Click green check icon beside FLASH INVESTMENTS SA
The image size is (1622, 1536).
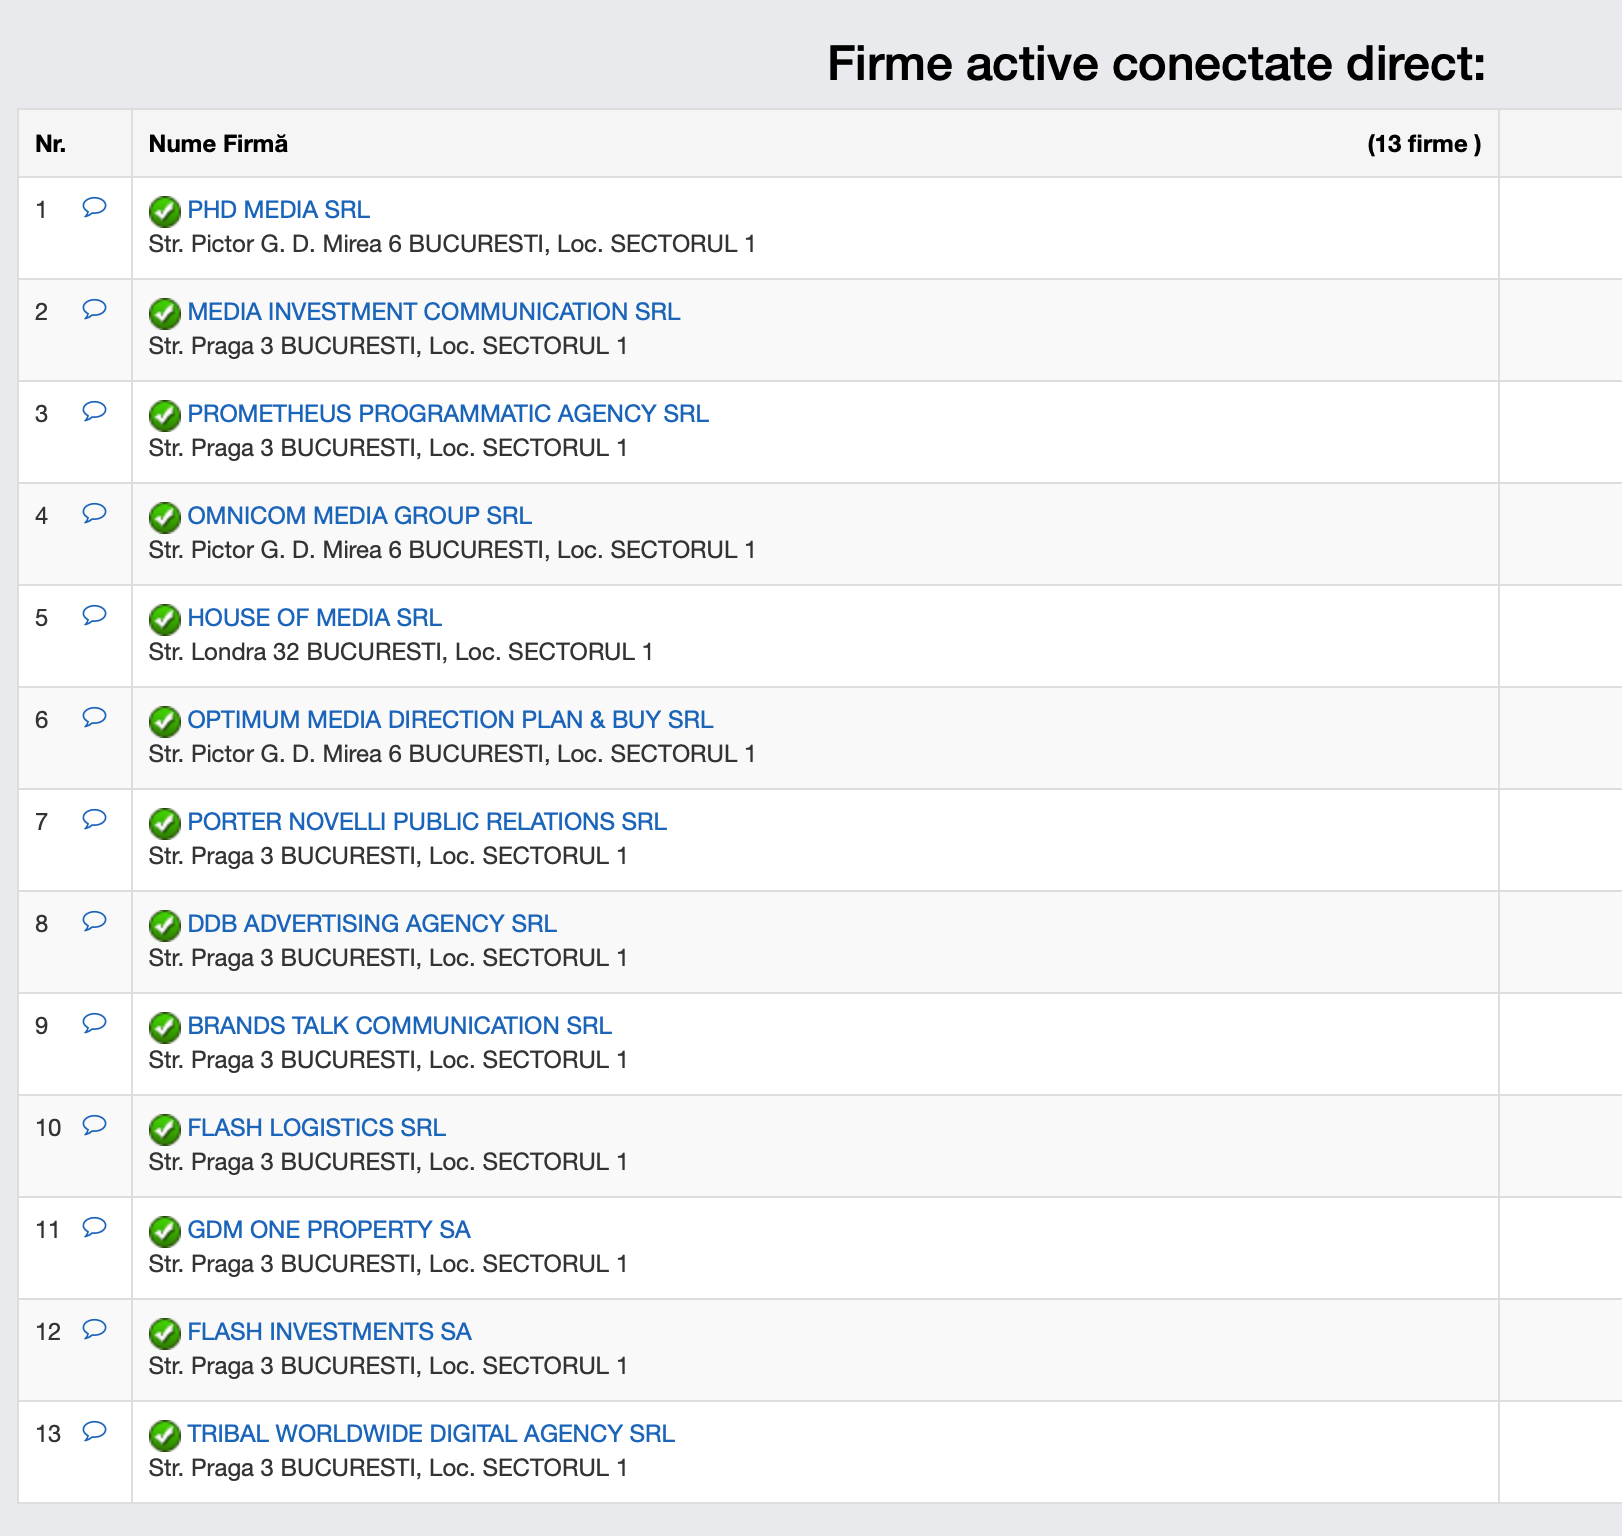coord(165,1334)
